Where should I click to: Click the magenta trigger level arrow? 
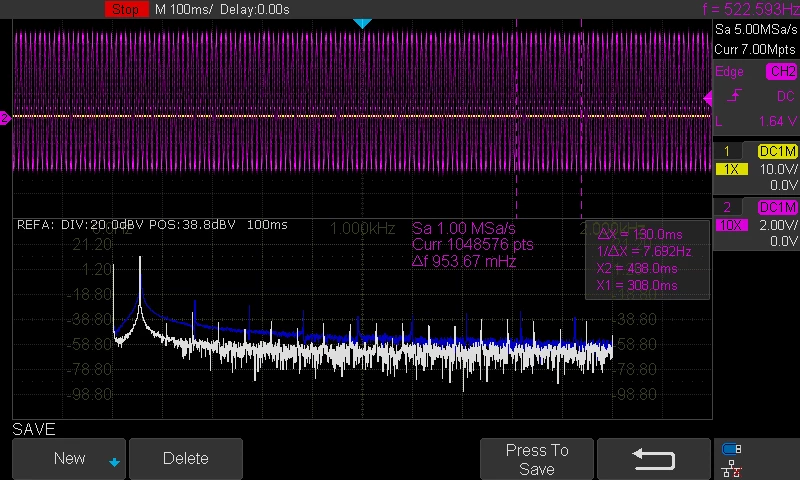pyautogui.click(x=708, y=98)
